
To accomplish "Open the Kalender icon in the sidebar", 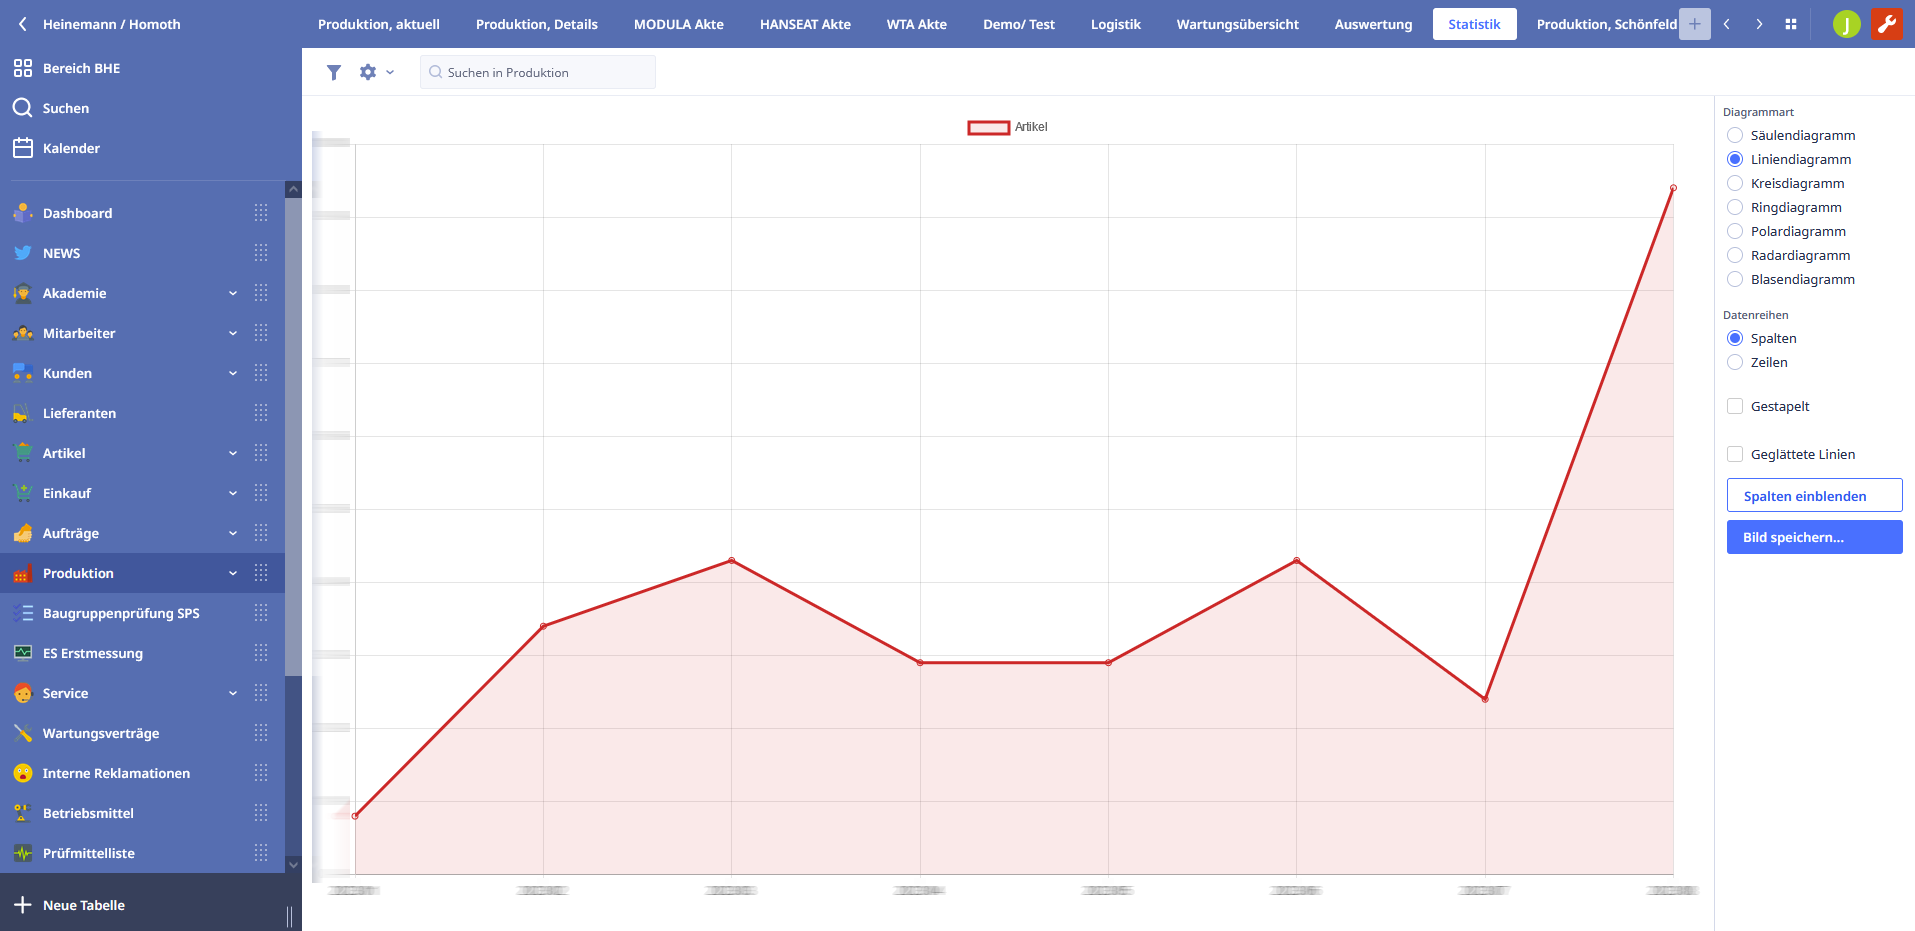I will [23, 148].
